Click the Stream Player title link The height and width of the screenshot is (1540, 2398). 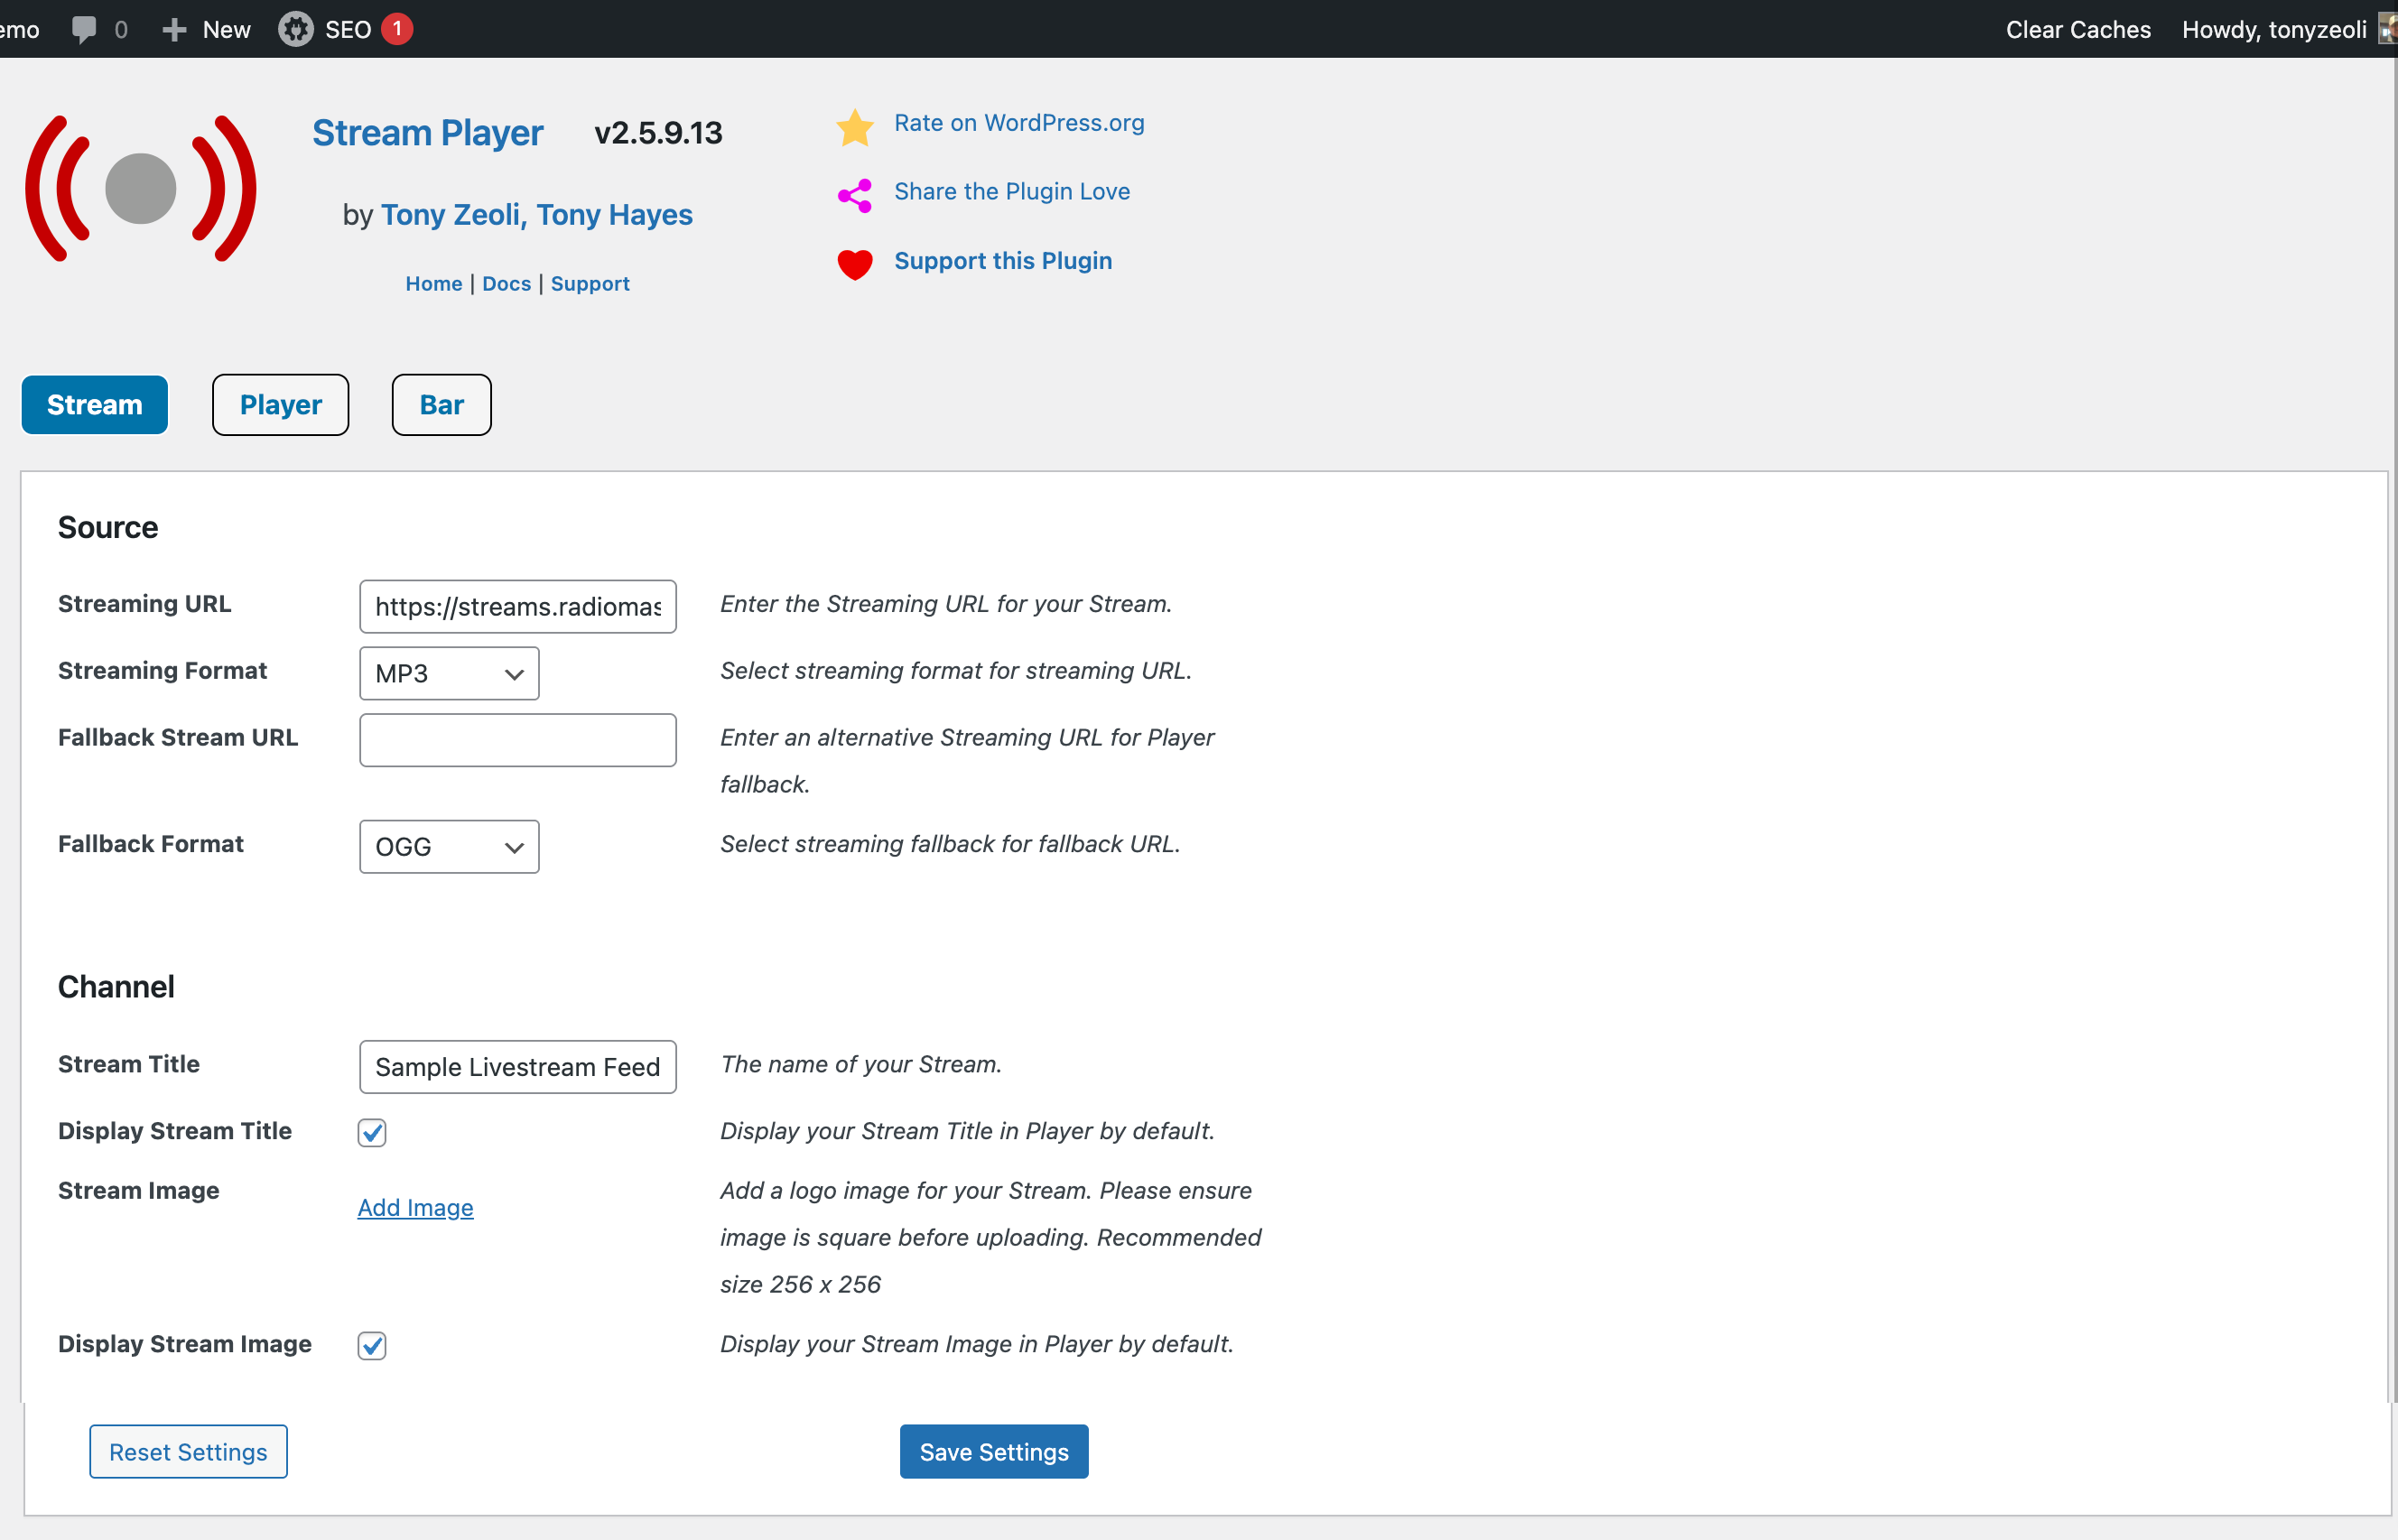(428, 133)
